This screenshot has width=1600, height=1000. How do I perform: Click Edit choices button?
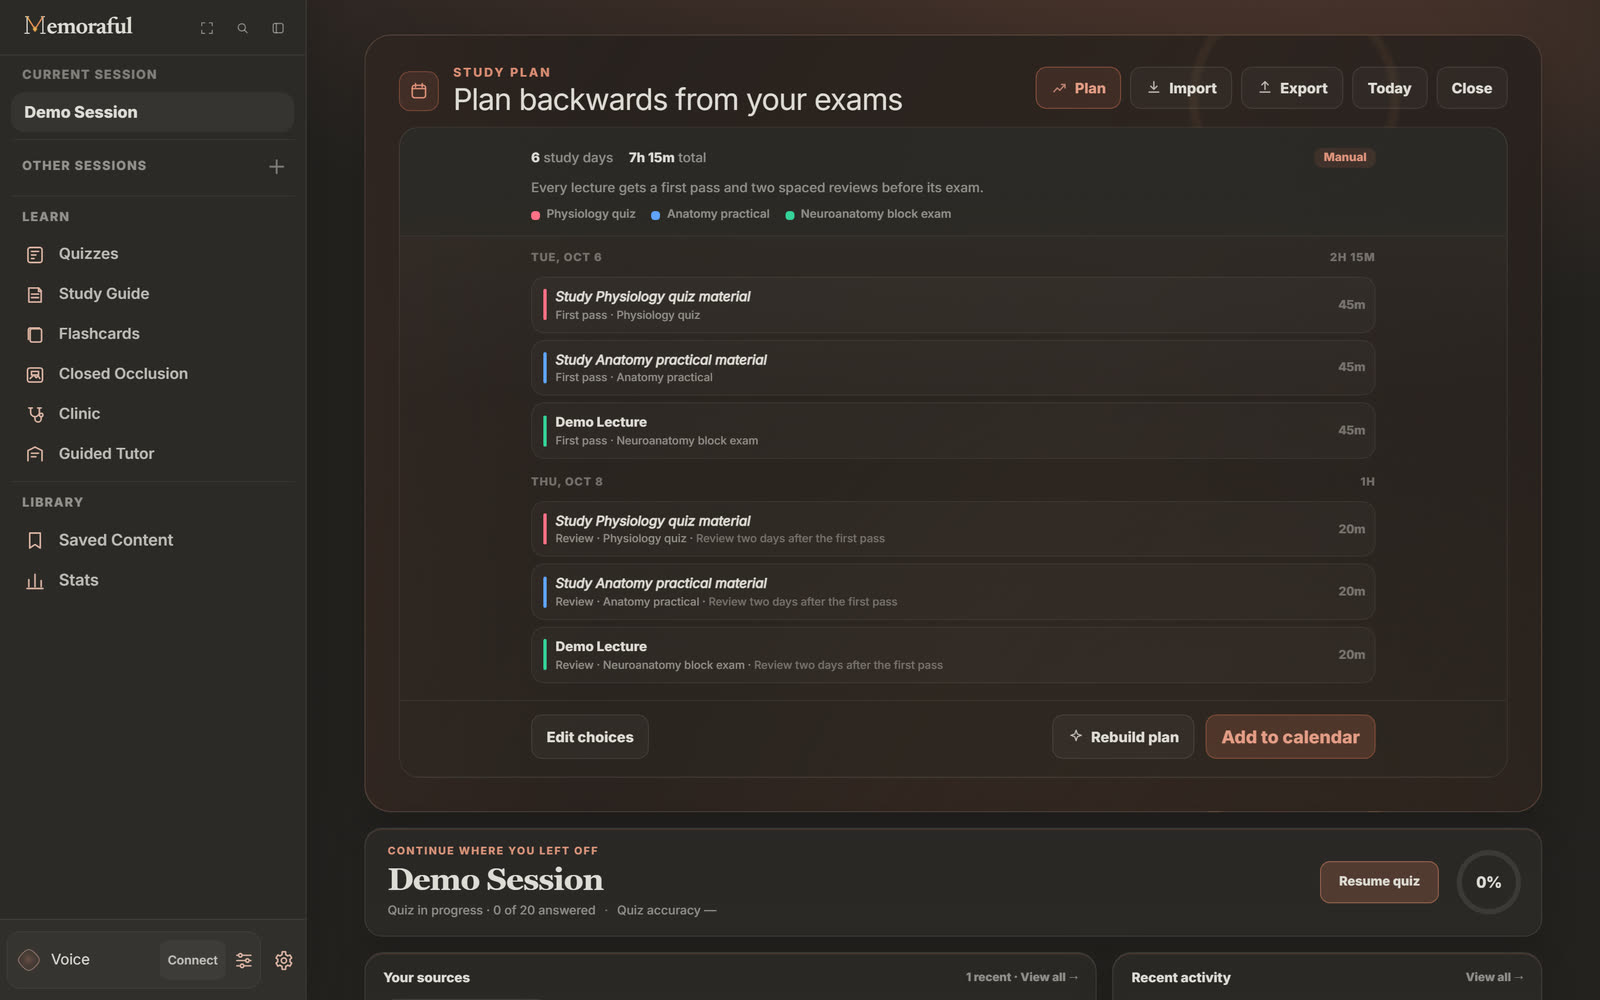[x=590, y=737]
